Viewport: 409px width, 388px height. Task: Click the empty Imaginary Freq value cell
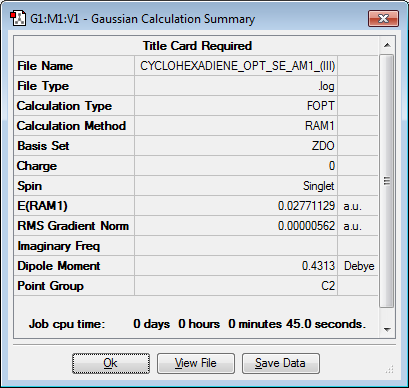coord(236,246)
